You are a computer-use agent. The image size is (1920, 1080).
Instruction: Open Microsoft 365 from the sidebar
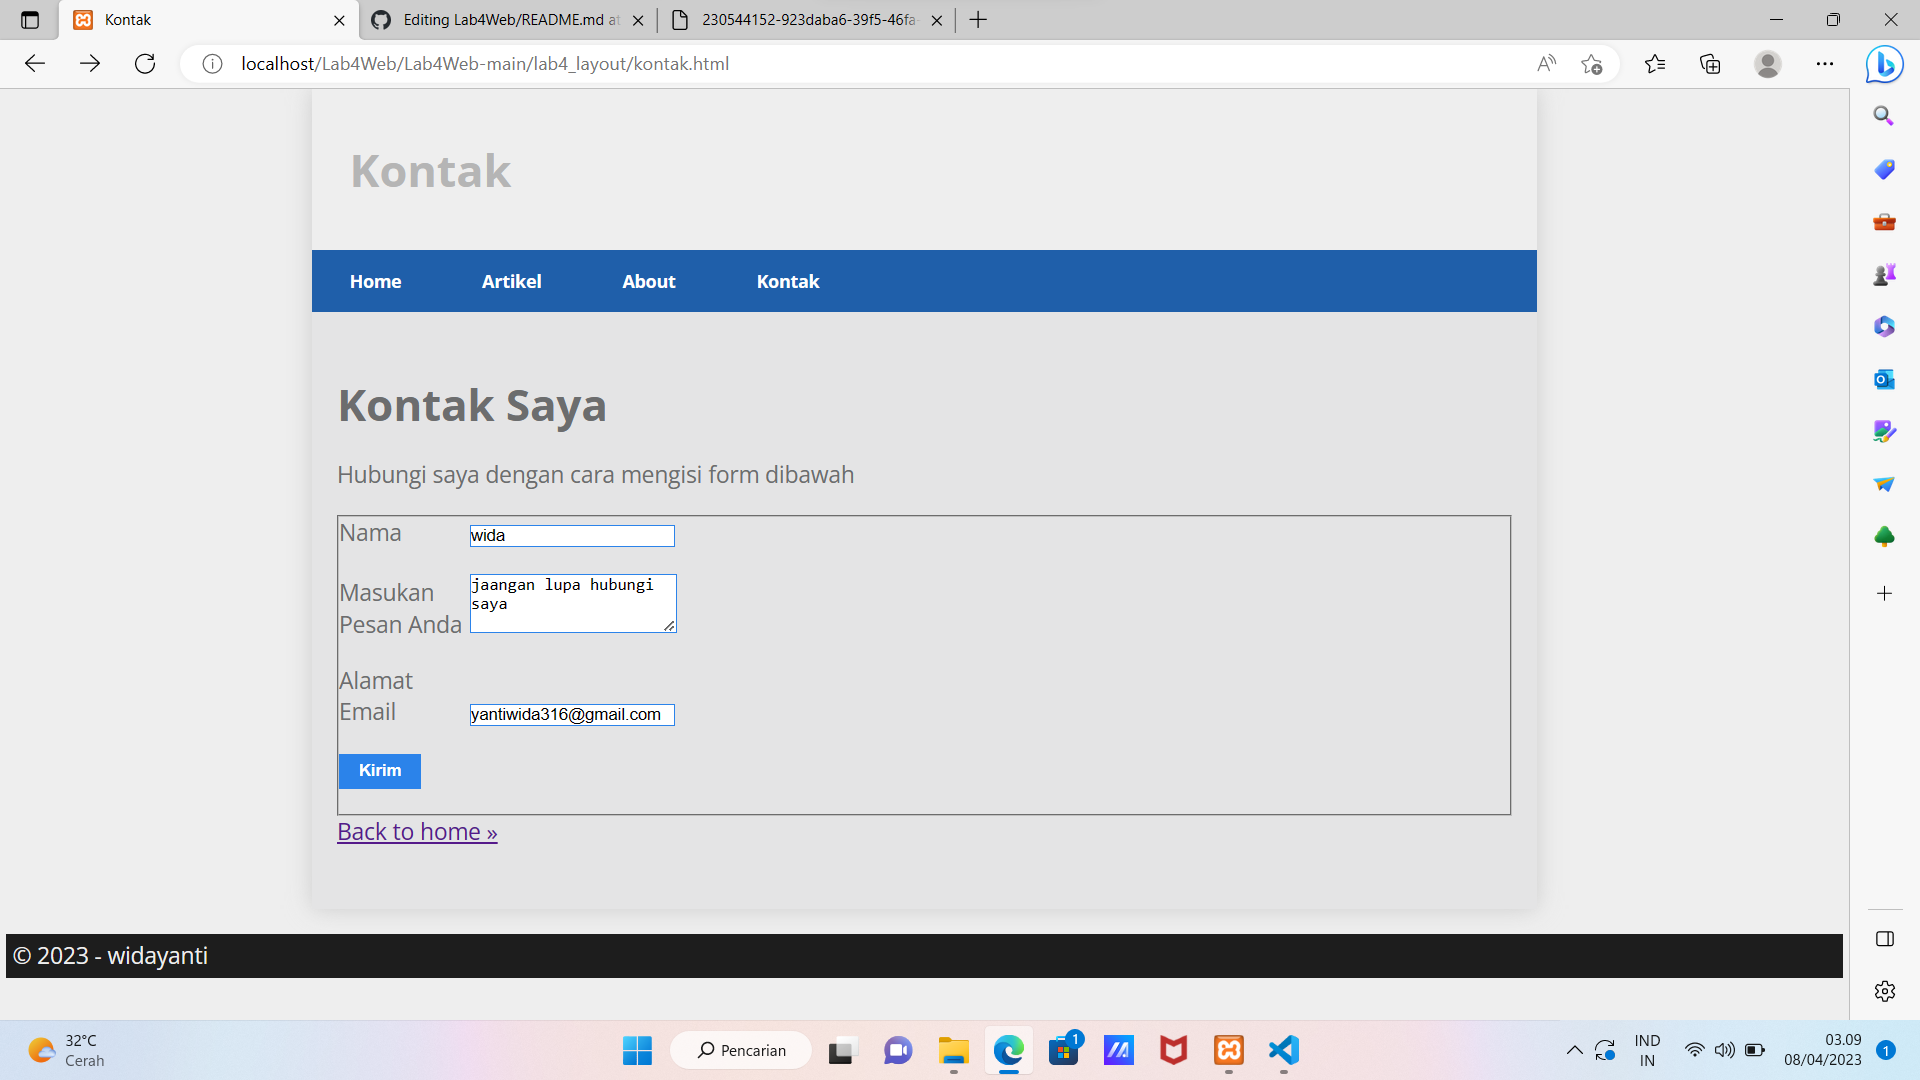coord(1884,326)
